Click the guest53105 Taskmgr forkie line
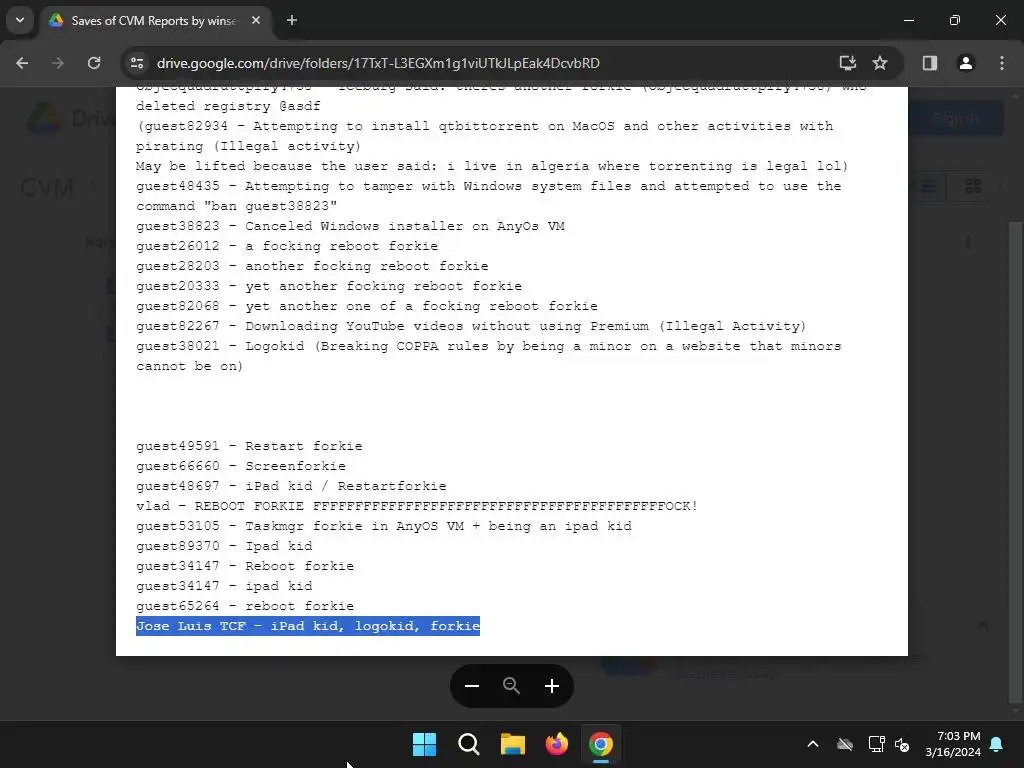 pos(384,526)
